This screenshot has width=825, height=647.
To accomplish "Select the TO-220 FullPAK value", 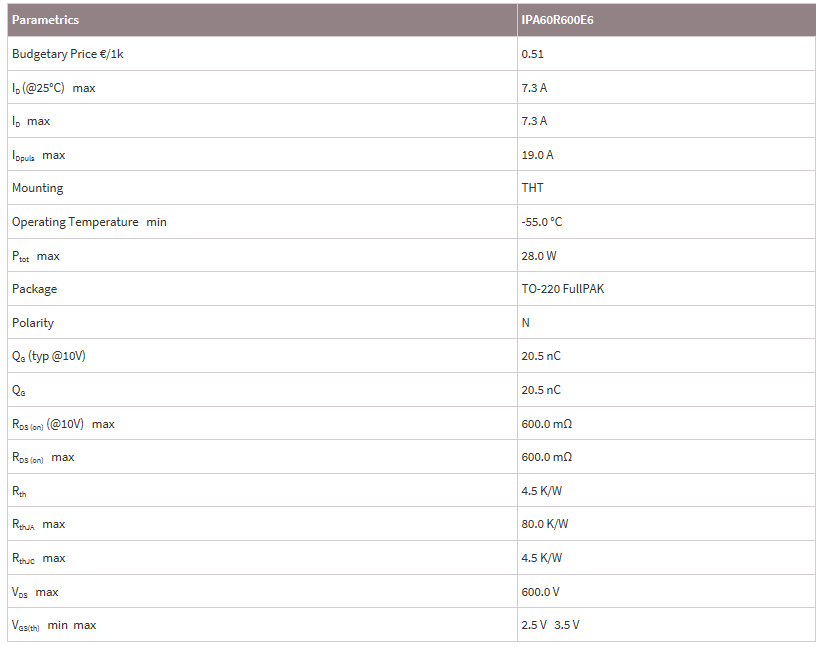I will click(563, 289).
